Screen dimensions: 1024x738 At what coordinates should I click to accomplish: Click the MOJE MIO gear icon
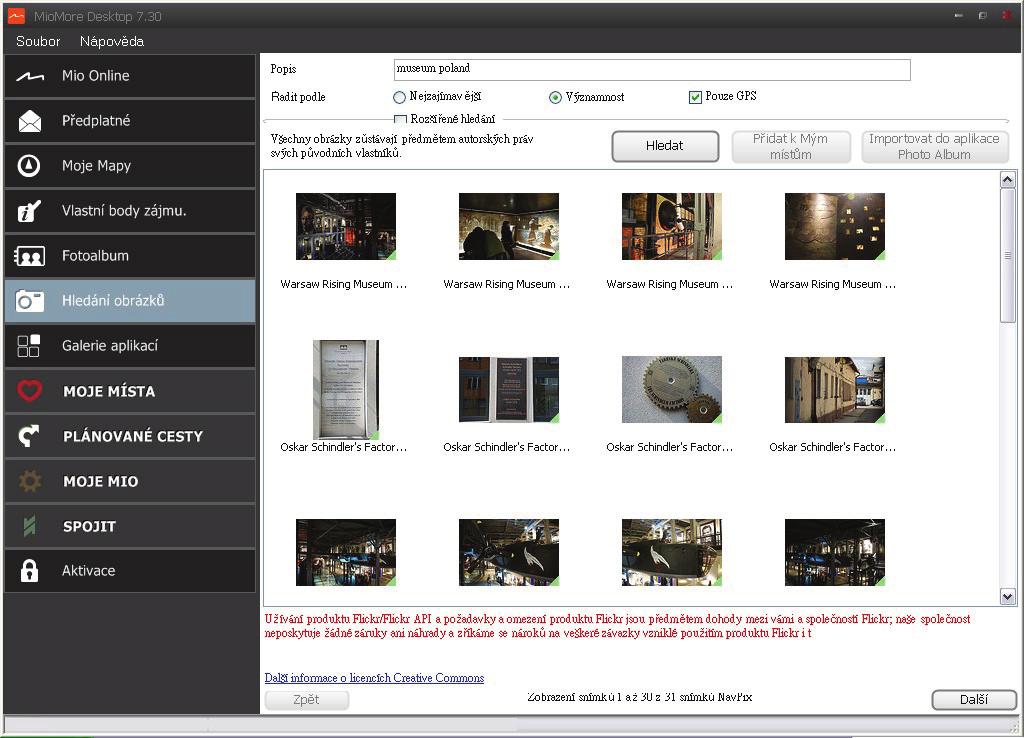(29, 481)
